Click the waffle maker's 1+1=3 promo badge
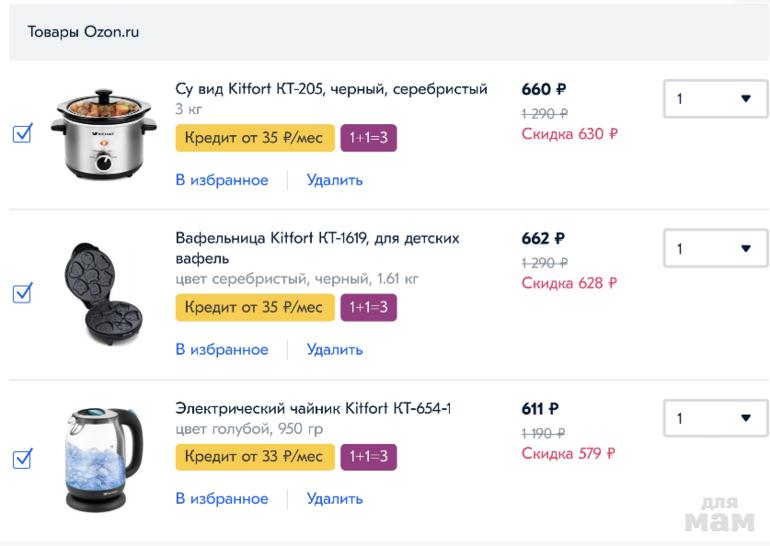The image size is (770, 546). coord(369,308)
